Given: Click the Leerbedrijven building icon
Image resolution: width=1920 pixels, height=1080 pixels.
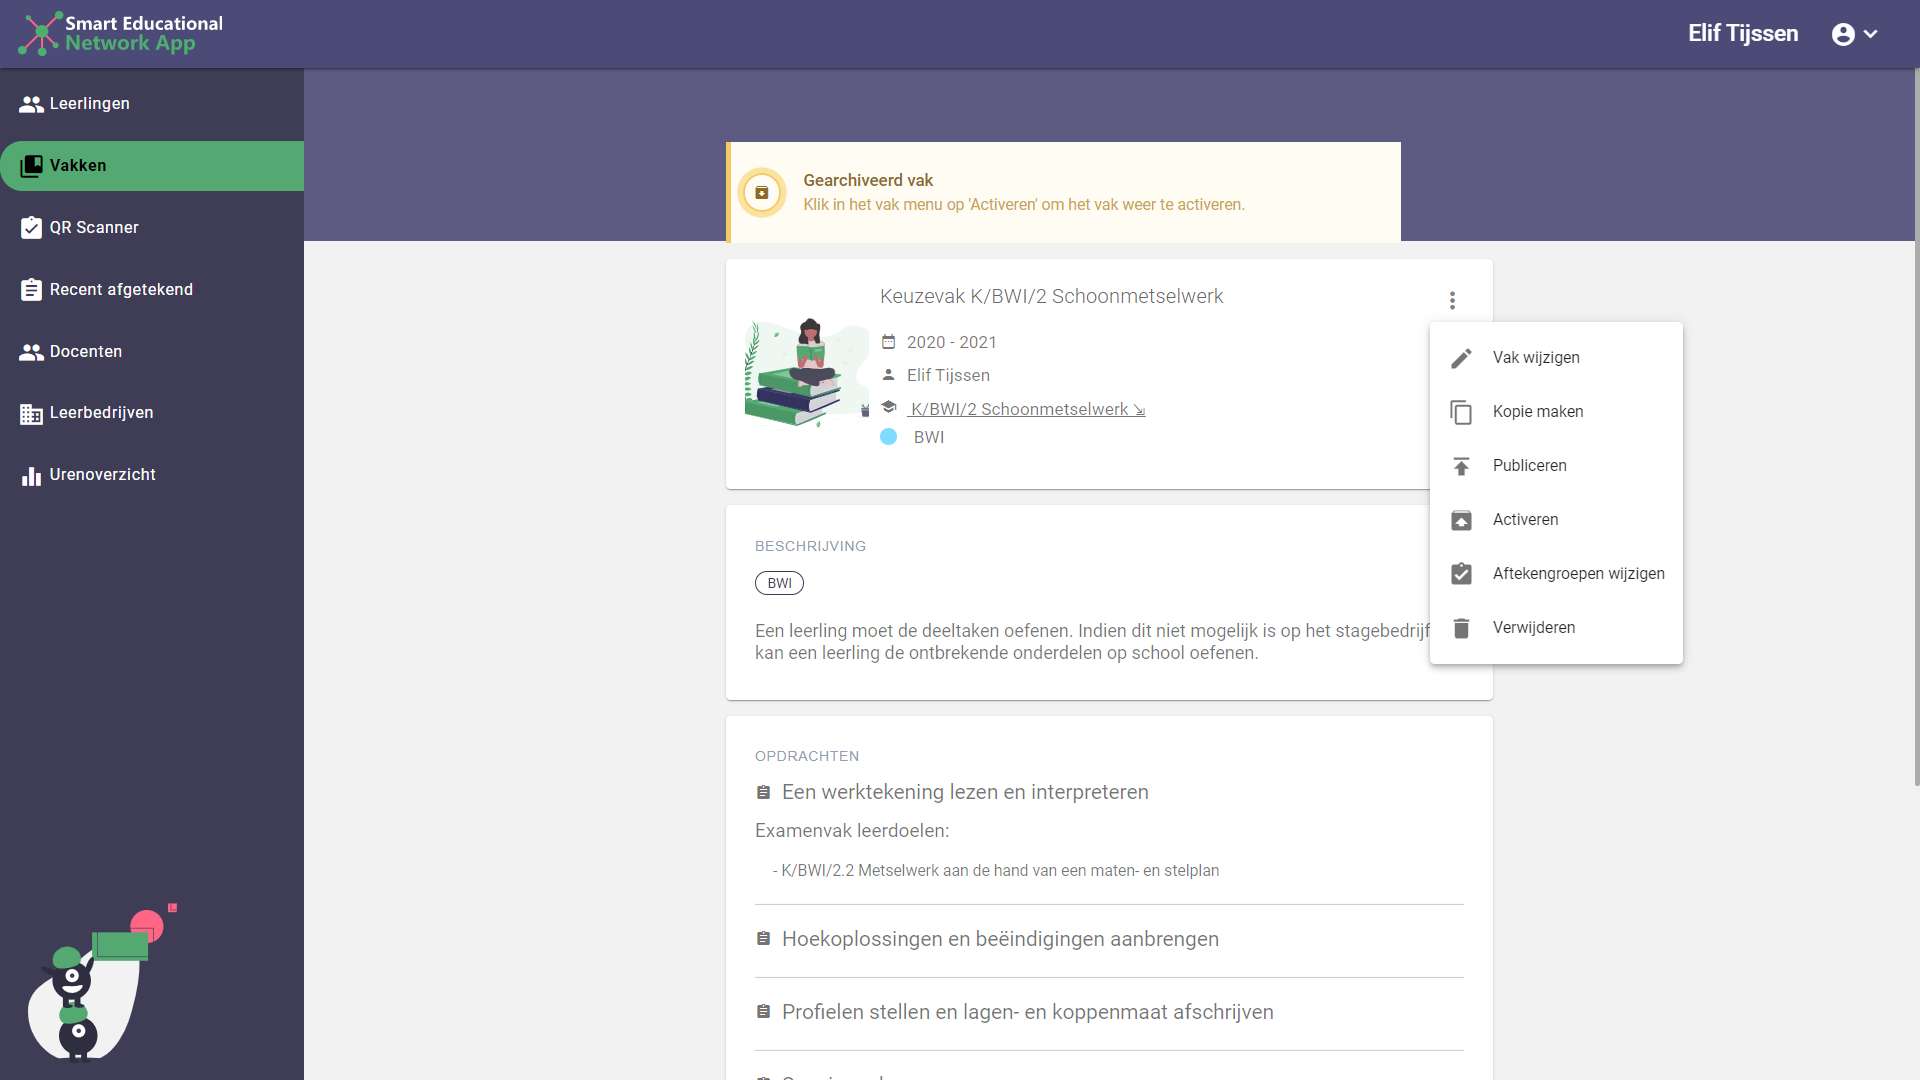Looking at the screenshot, I should (x=31, y=414).
